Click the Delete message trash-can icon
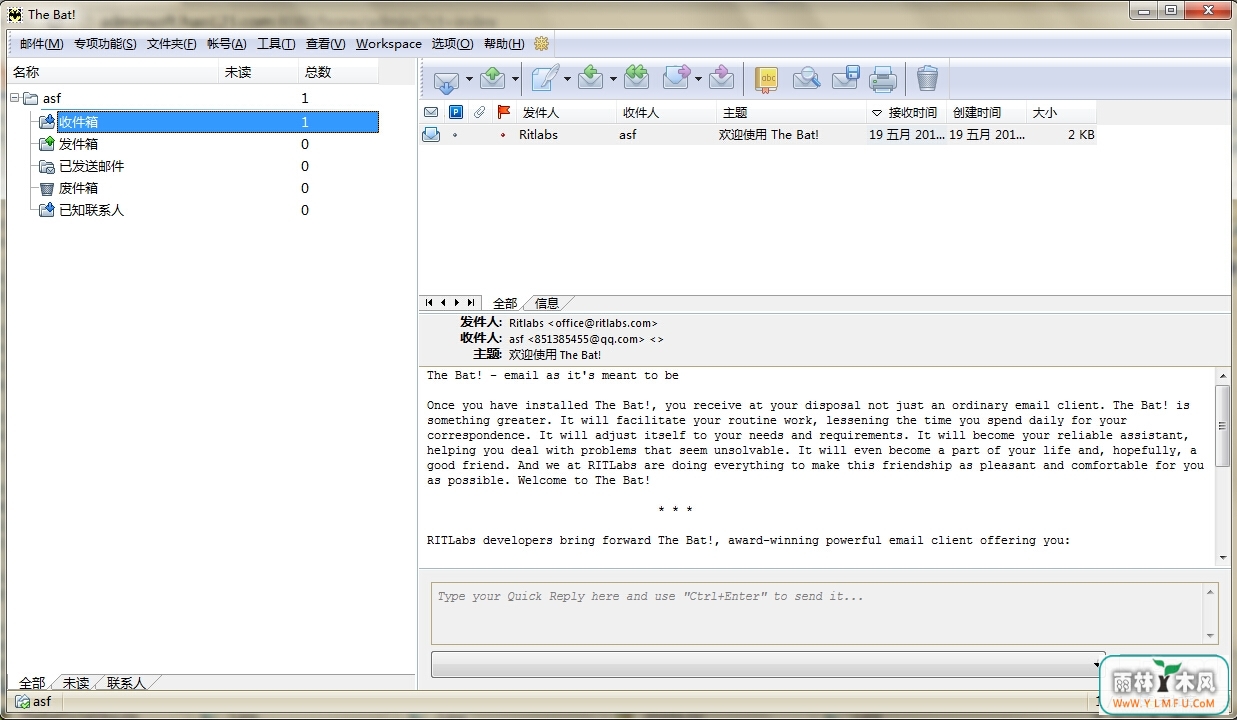The width and height of the screenshot is (1237, 720). point(927,78)
